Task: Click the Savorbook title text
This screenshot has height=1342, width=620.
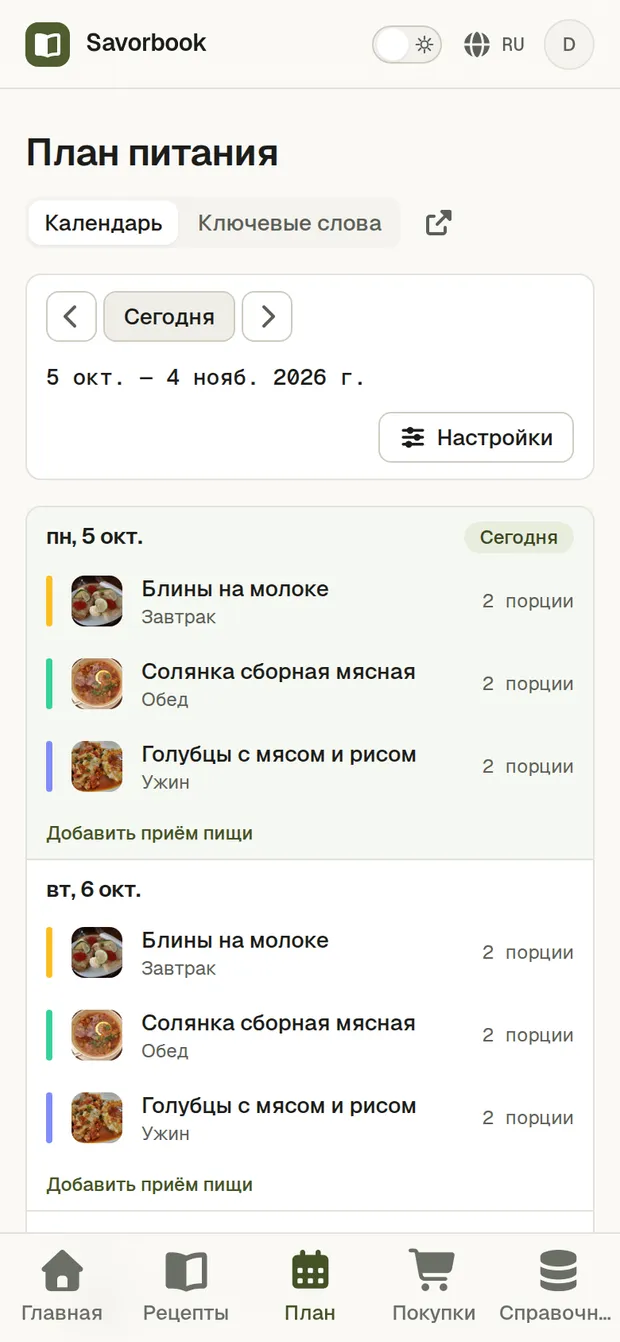Action: (x=146, y=43)
